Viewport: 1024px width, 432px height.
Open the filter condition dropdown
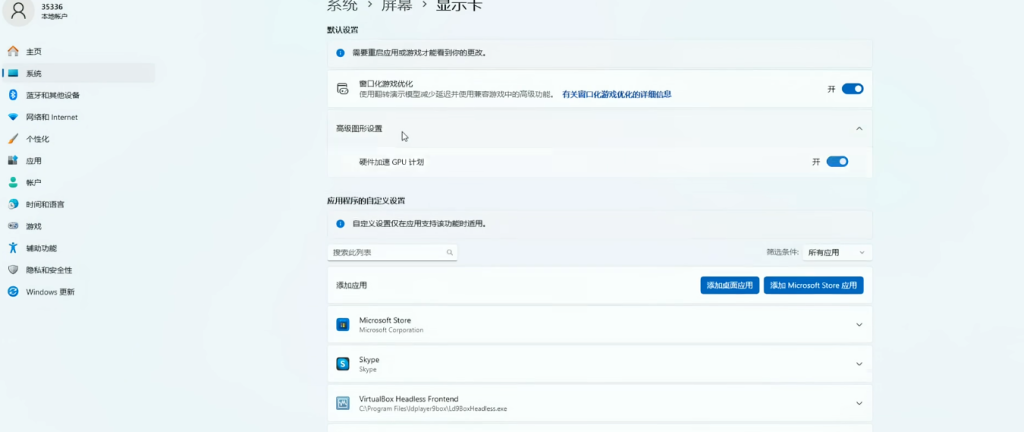tap(837, 253)
